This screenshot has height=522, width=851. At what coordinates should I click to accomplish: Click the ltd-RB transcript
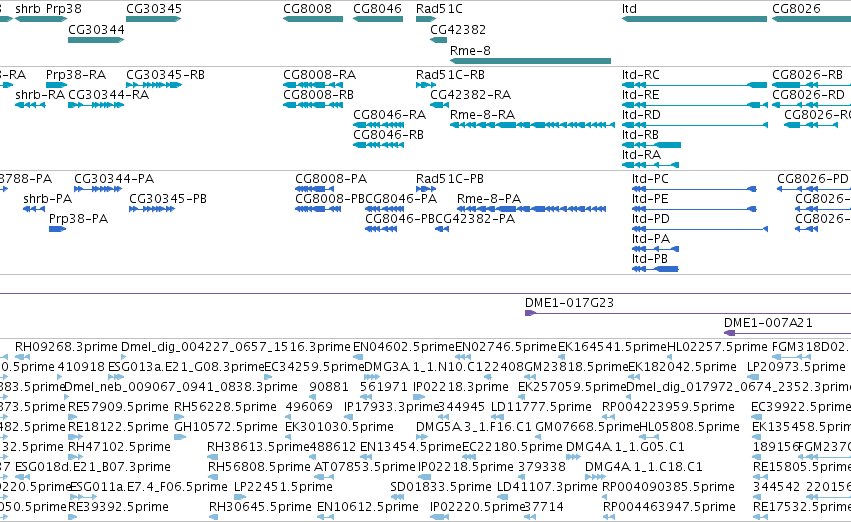click(x=651, y=145)
